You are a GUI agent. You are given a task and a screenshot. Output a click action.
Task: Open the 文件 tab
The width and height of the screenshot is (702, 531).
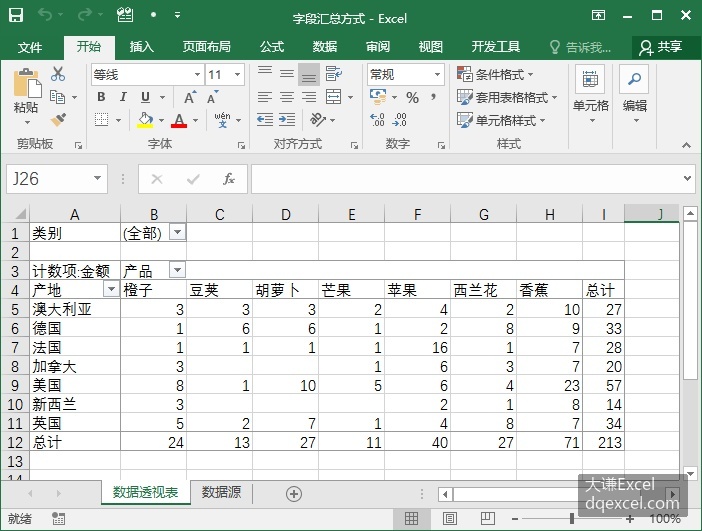pyautogui.click(x=30, y=47)
